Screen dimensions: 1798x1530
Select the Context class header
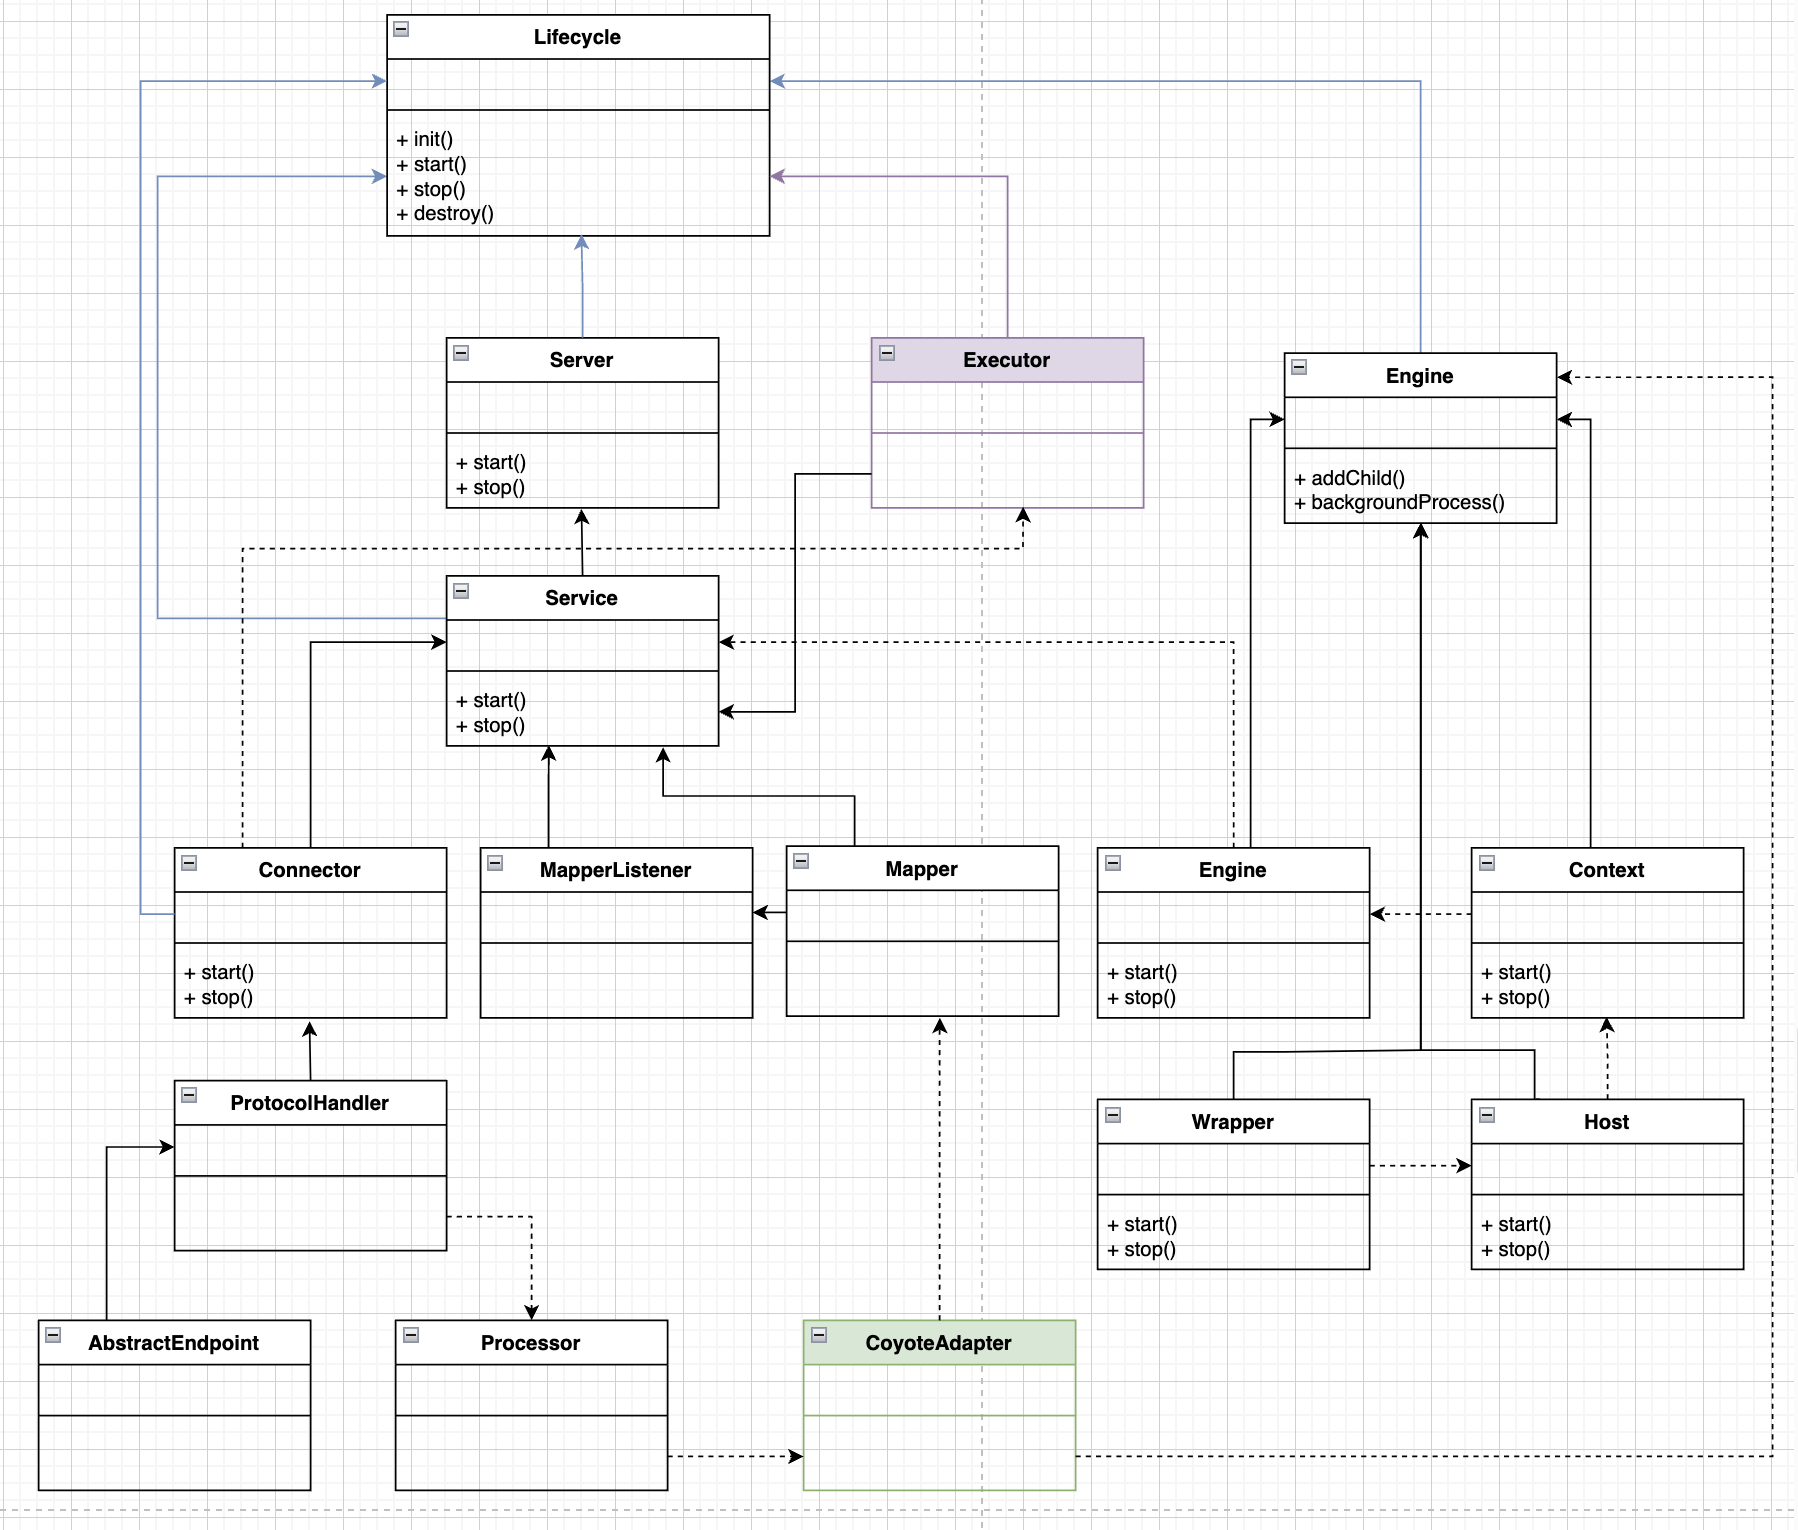(1606, 870)
